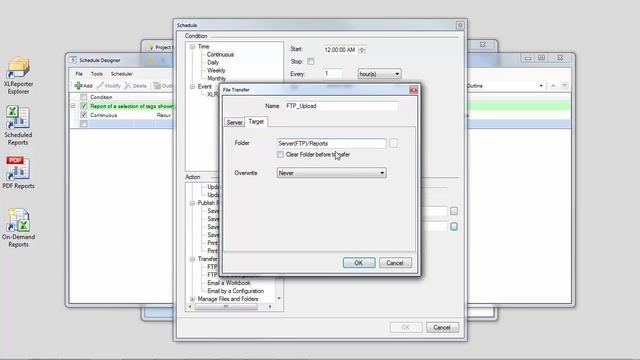
Task: Select Daily in the Time tree
Action: [213, 62]
